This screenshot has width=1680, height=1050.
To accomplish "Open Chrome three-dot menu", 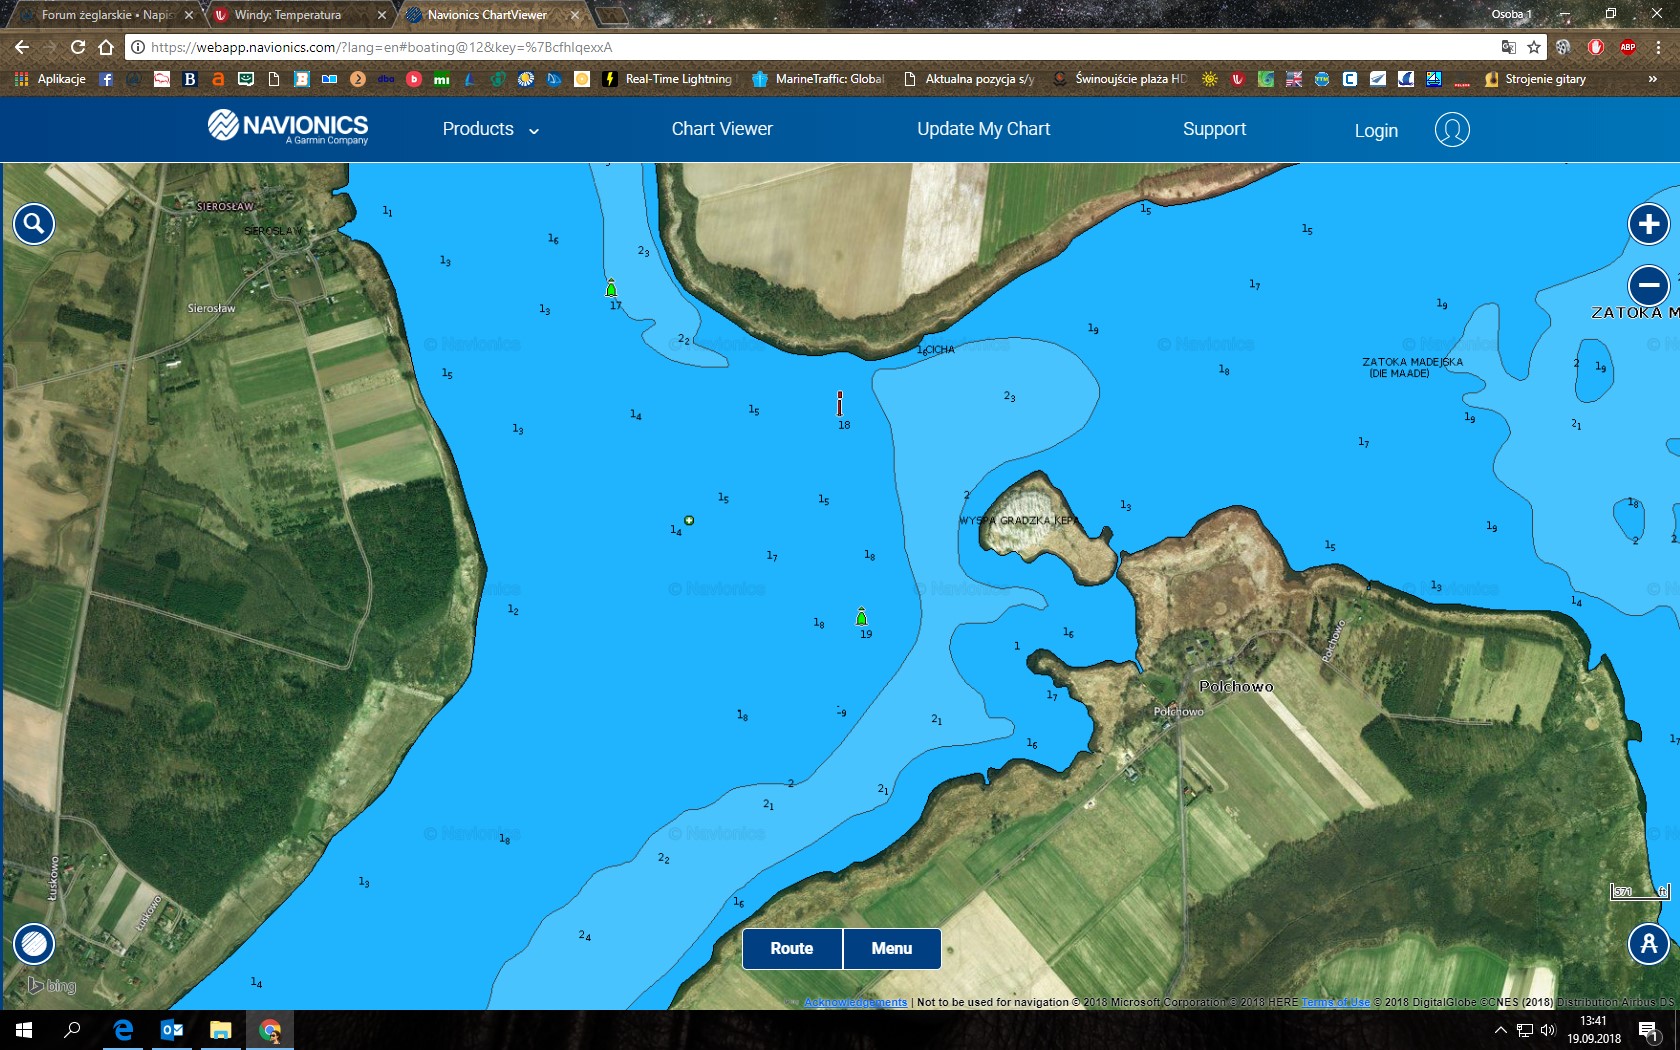I will (x=1659, y=47).
